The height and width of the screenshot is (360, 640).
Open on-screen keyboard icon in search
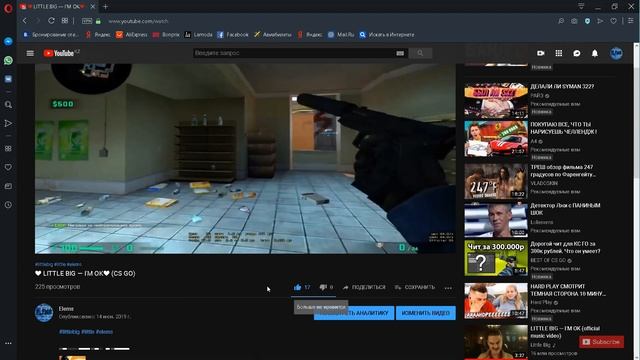coord(400,53)
